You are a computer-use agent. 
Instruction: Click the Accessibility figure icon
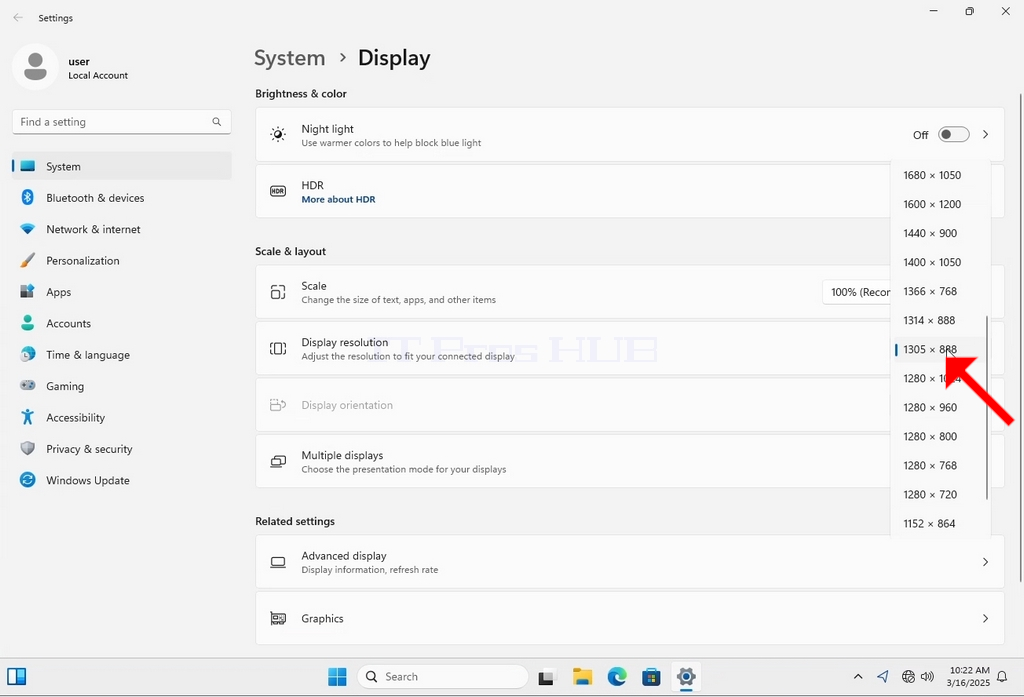[x=27, y=417]
